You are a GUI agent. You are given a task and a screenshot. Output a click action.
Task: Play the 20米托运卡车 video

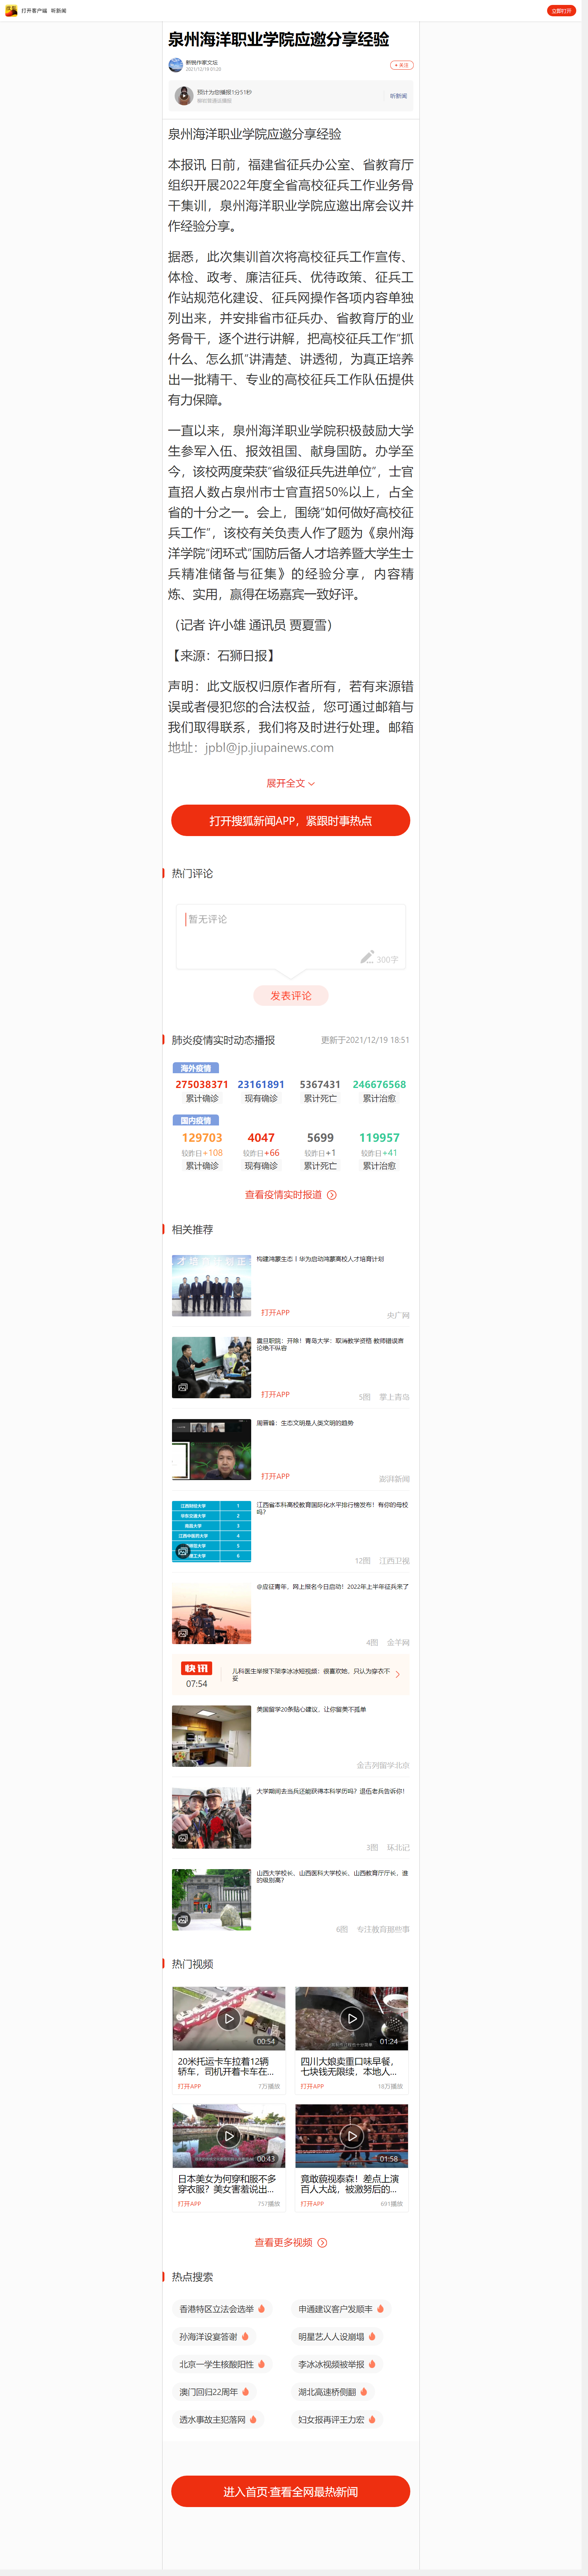point(229,2018)
